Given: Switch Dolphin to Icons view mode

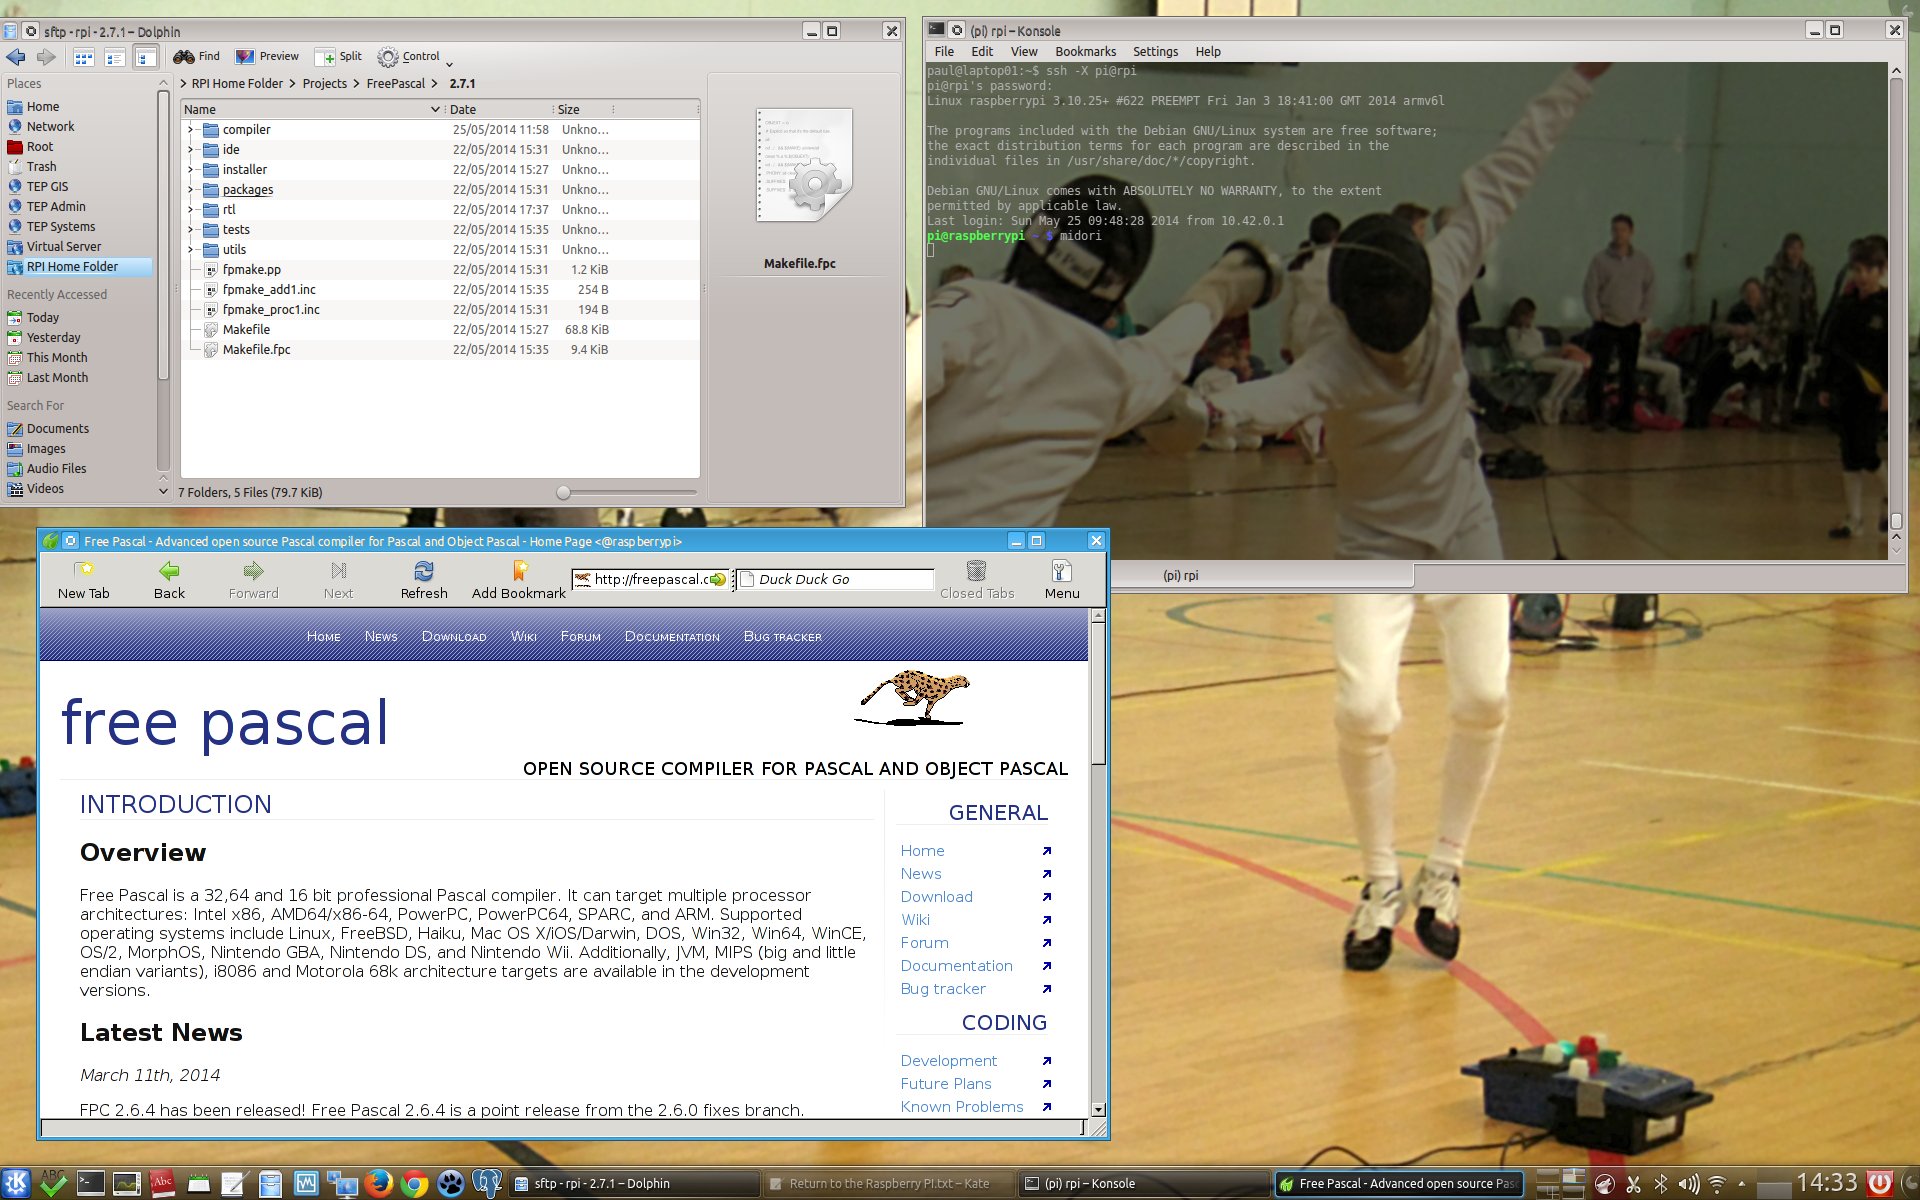Looking at the screenshot, I should 84,57.
